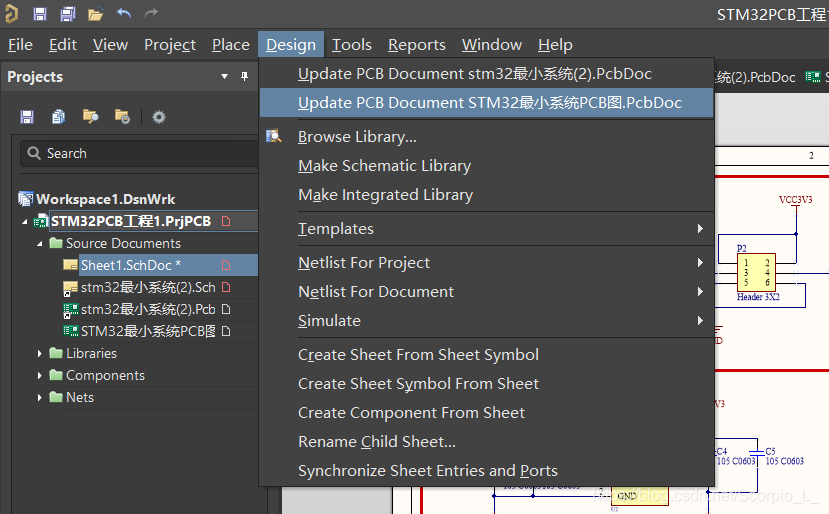Click the compile documents icon in Projects panel
The image size is (829, 514).
tap(58, 117)
